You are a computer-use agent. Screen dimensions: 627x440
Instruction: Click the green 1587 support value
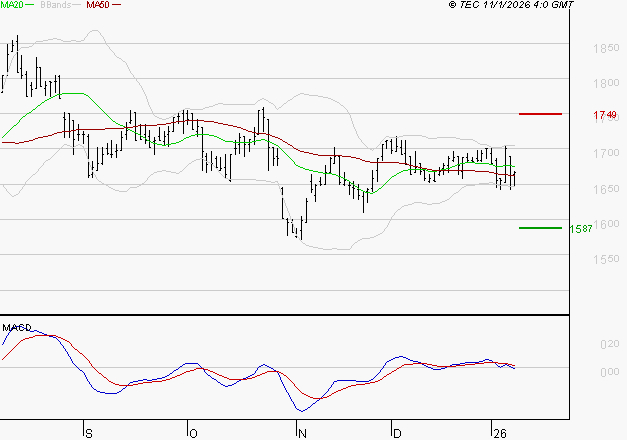[x=581, y=229]
